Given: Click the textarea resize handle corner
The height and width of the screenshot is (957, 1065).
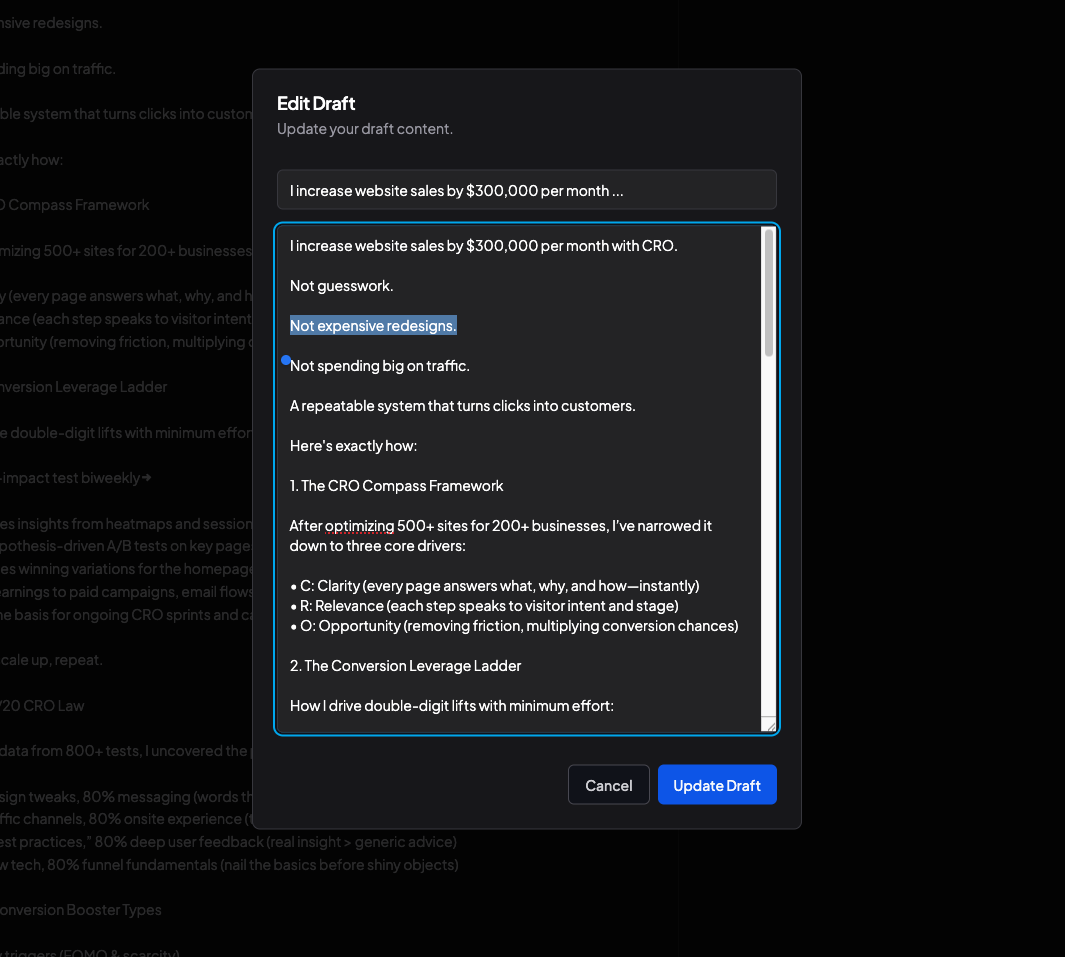Looking at the screenshot, I should point(769,725).
